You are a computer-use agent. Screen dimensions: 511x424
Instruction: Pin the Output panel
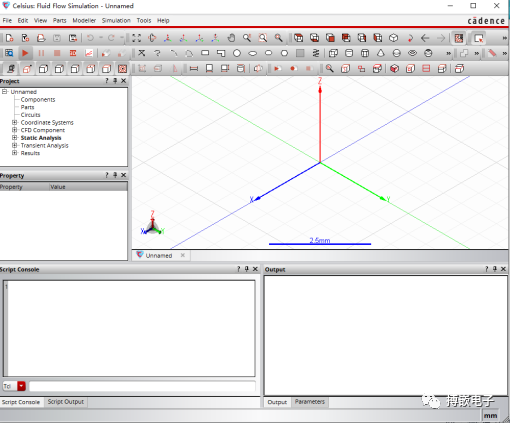(x=495, y=269)
